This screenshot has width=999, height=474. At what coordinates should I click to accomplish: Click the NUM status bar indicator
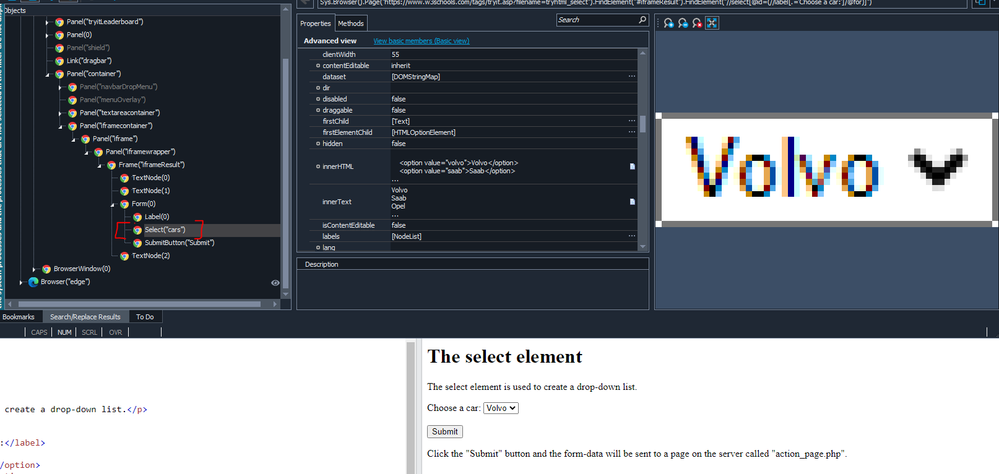click(64, 332)
